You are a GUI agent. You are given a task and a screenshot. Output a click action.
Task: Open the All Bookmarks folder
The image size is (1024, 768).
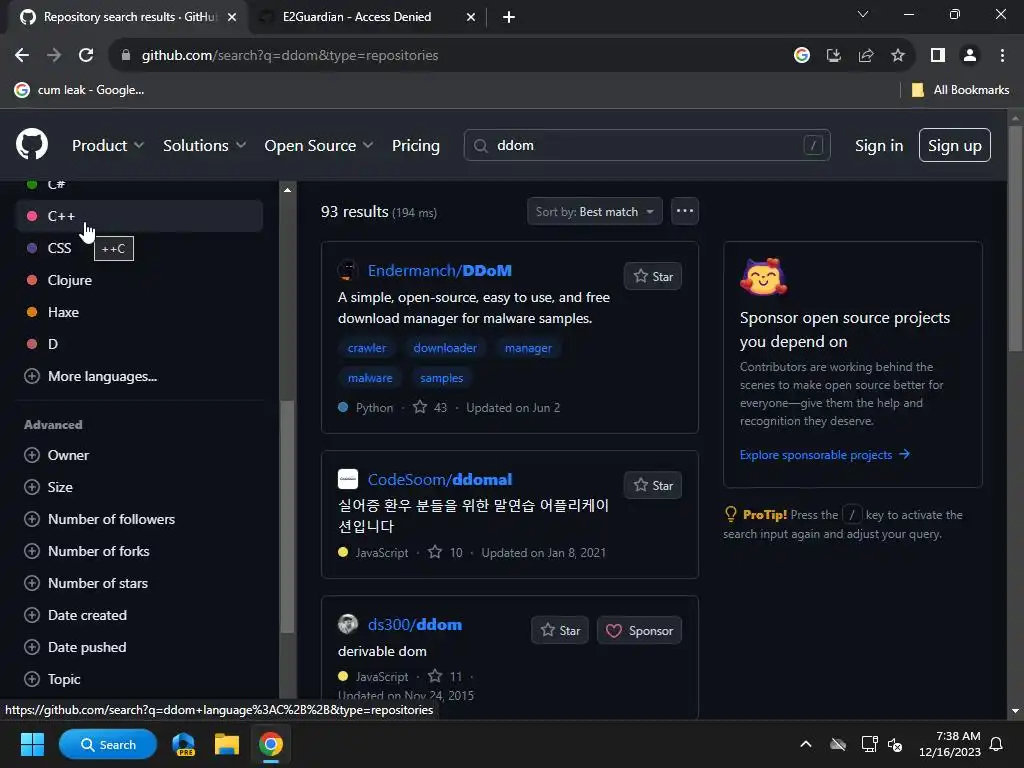960,90
